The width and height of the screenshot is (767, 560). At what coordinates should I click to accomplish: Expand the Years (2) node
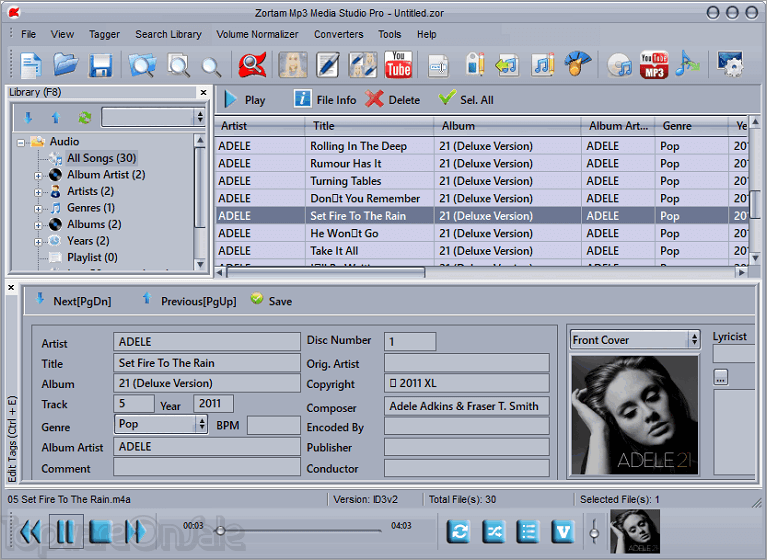point(38,242)
